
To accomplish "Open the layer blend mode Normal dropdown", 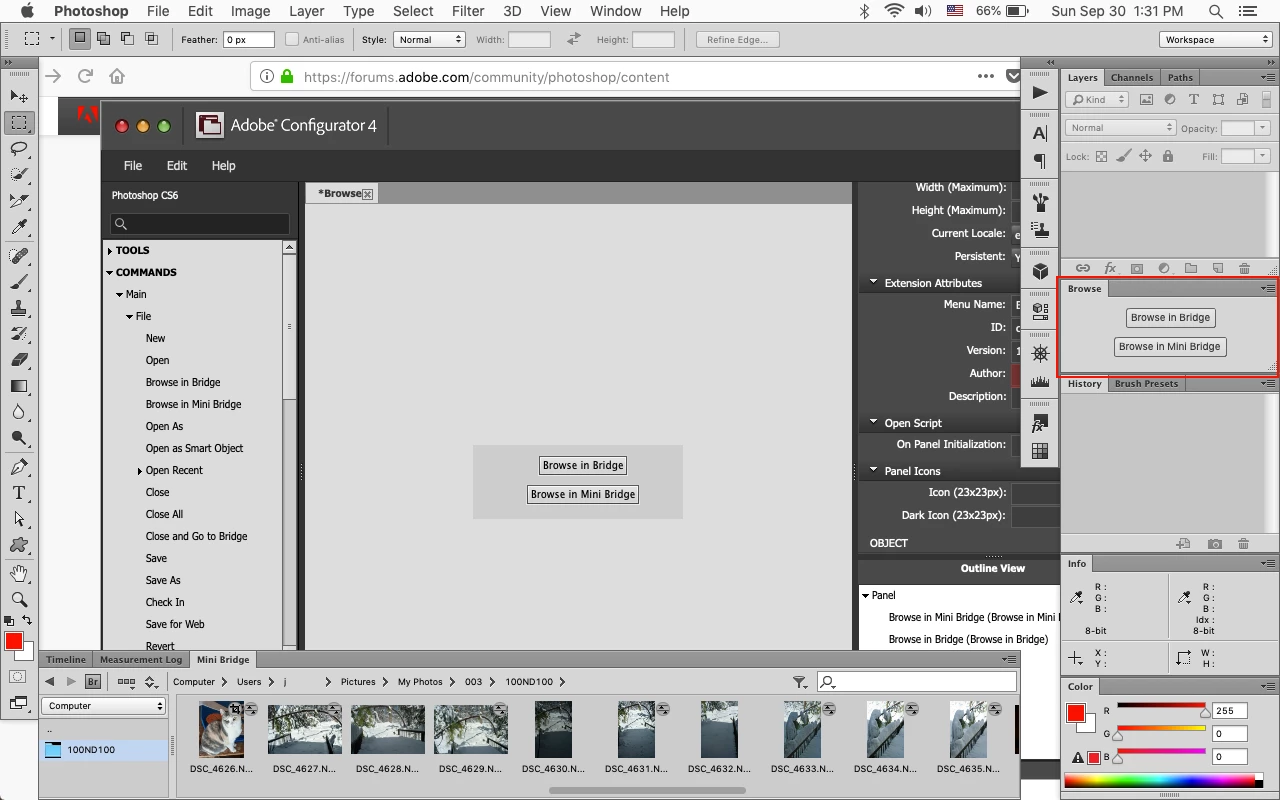I will click(1121, 128).
